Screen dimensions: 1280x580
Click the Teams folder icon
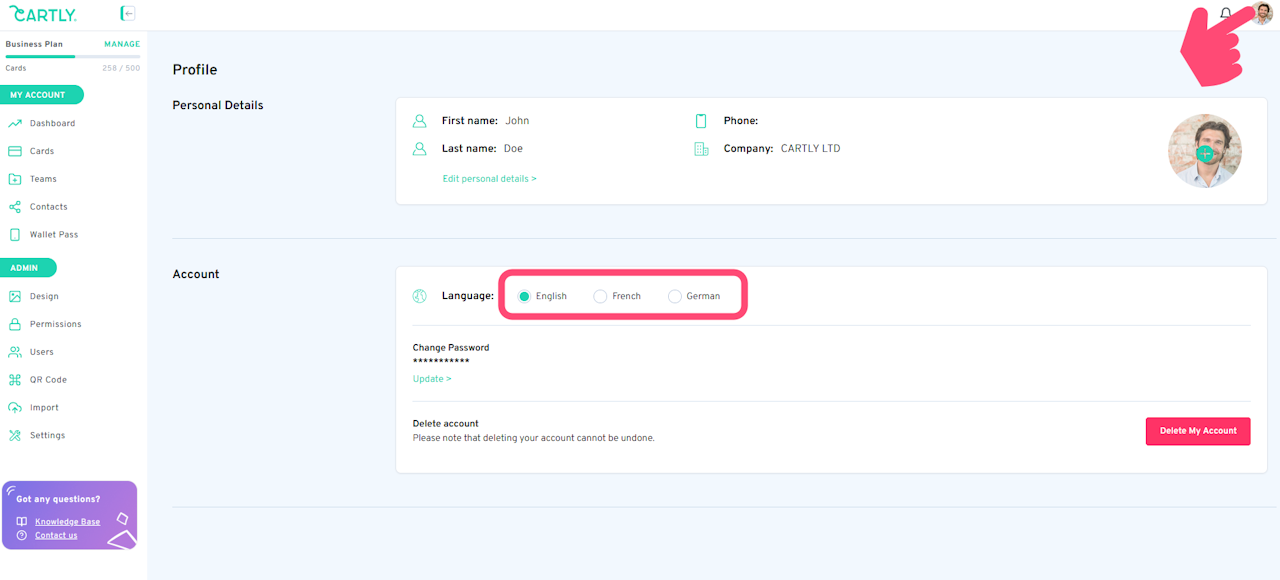pyautogui.click(x=15, y=180)
